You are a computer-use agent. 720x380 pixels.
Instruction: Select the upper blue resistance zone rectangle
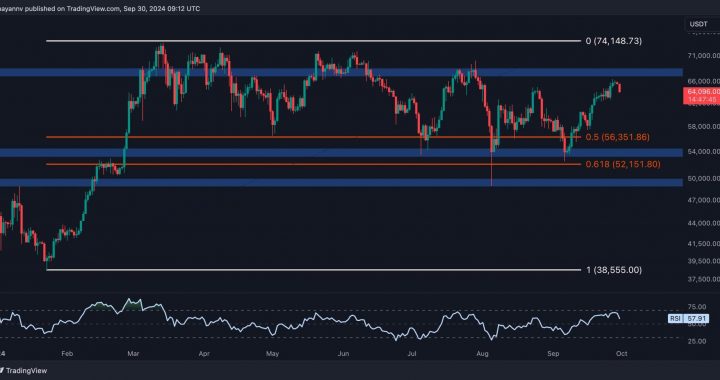tap(341, 72)
